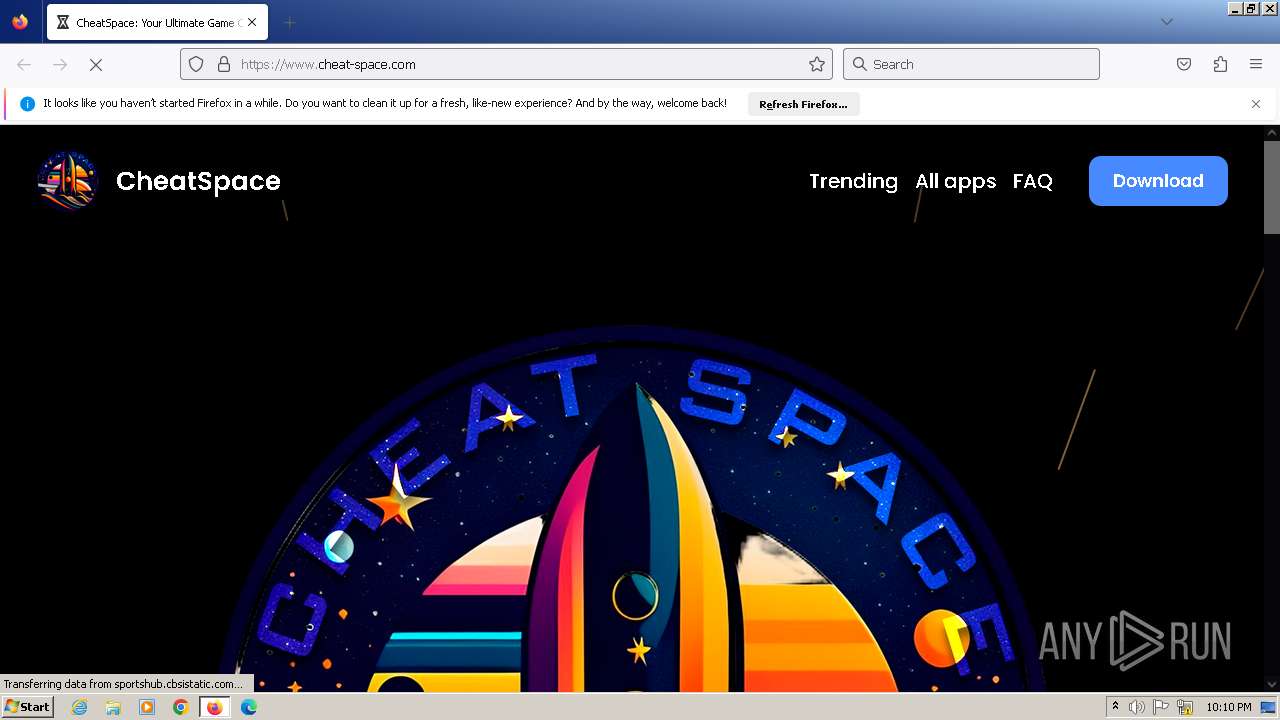Close the CheatSpace tab
This screenshot has height=720, width=1280.
[x=251, y=22]
